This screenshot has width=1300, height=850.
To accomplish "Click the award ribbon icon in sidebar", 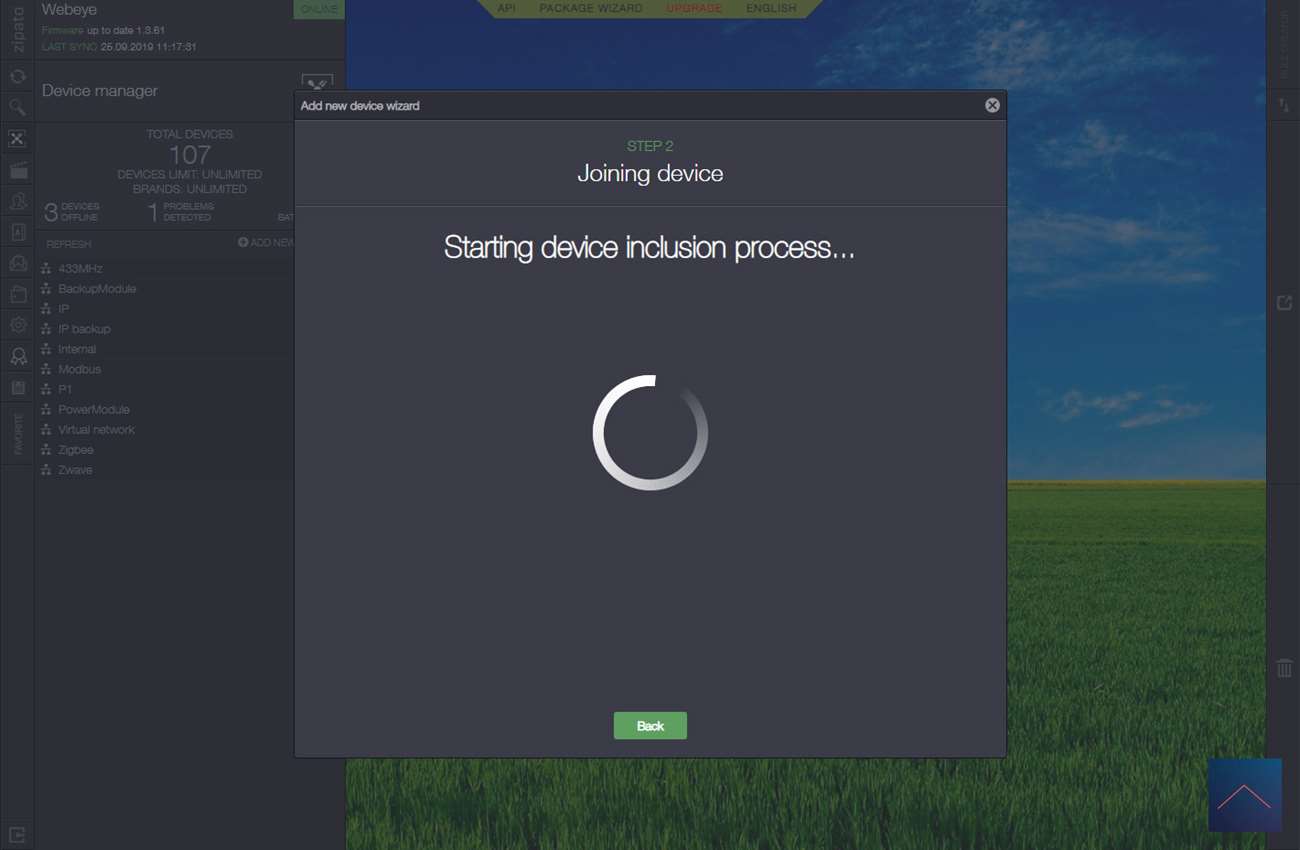I will point(17,356).
